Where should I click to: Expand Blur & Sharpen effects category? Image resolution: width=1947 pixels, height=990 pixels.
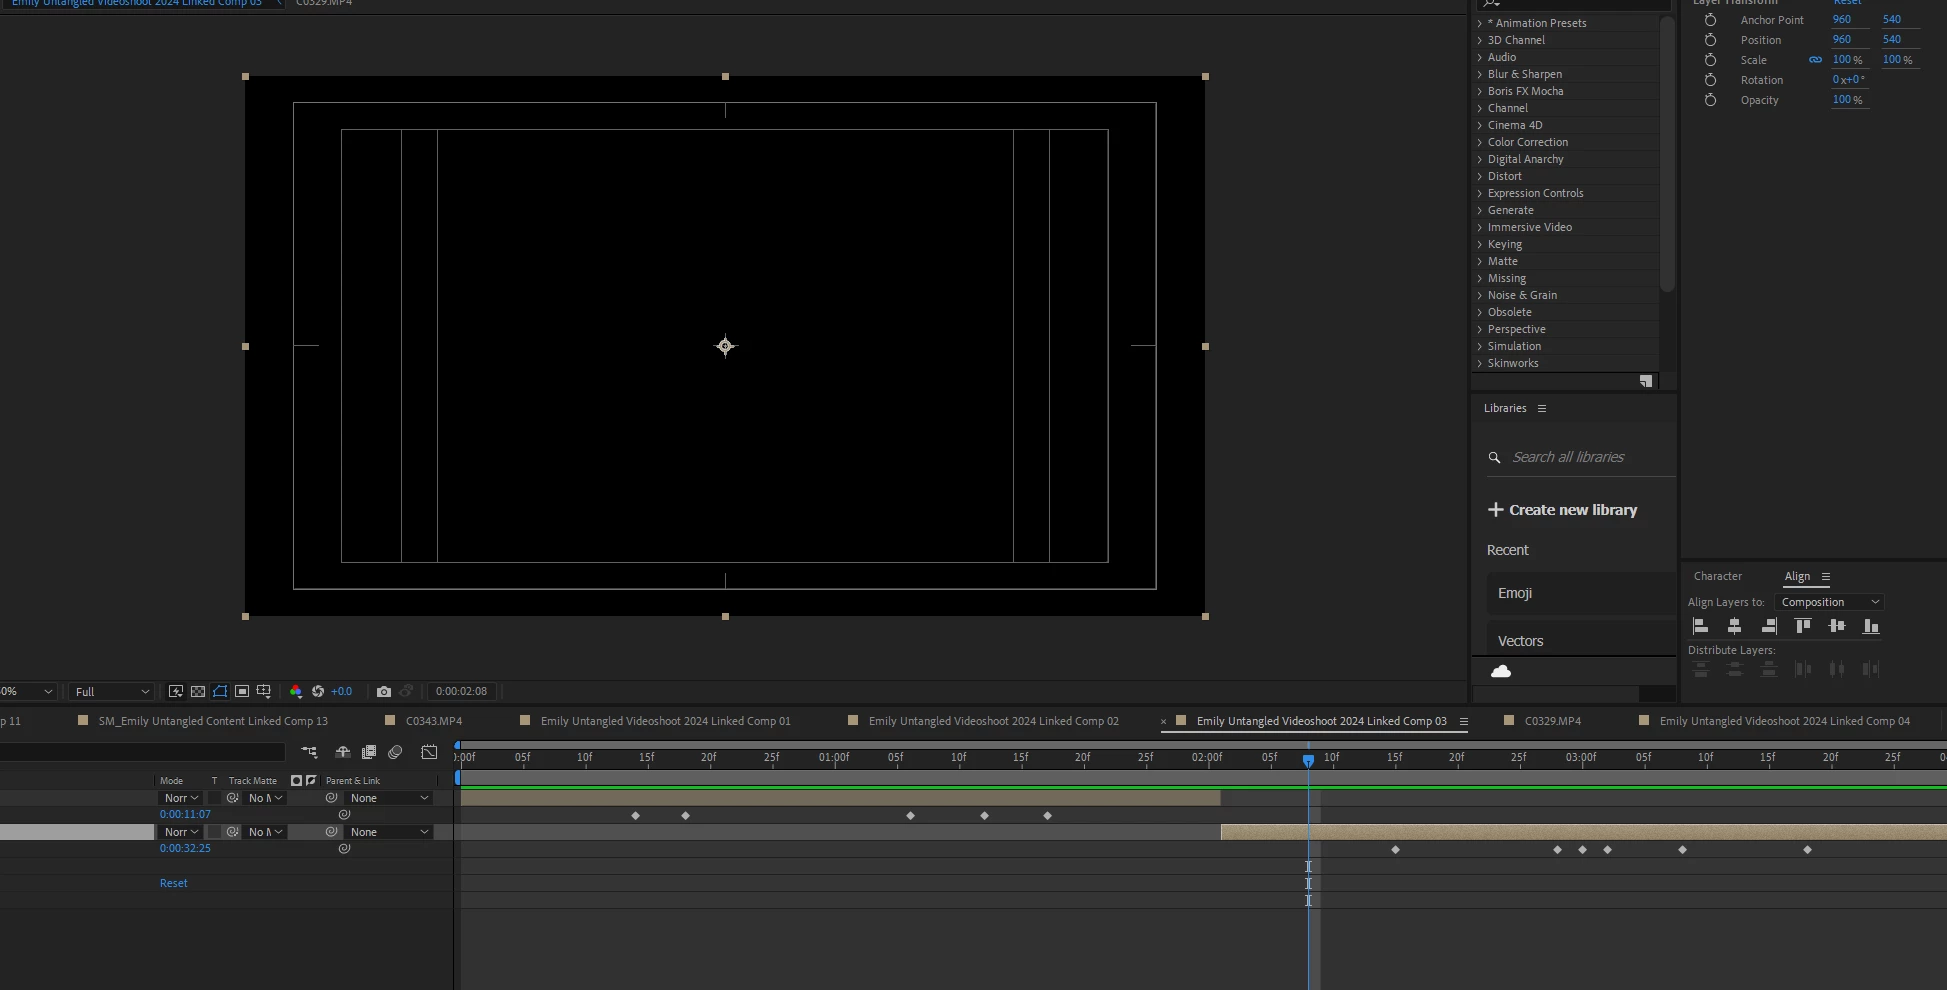pyautogui.click(x=1480, y=74)
